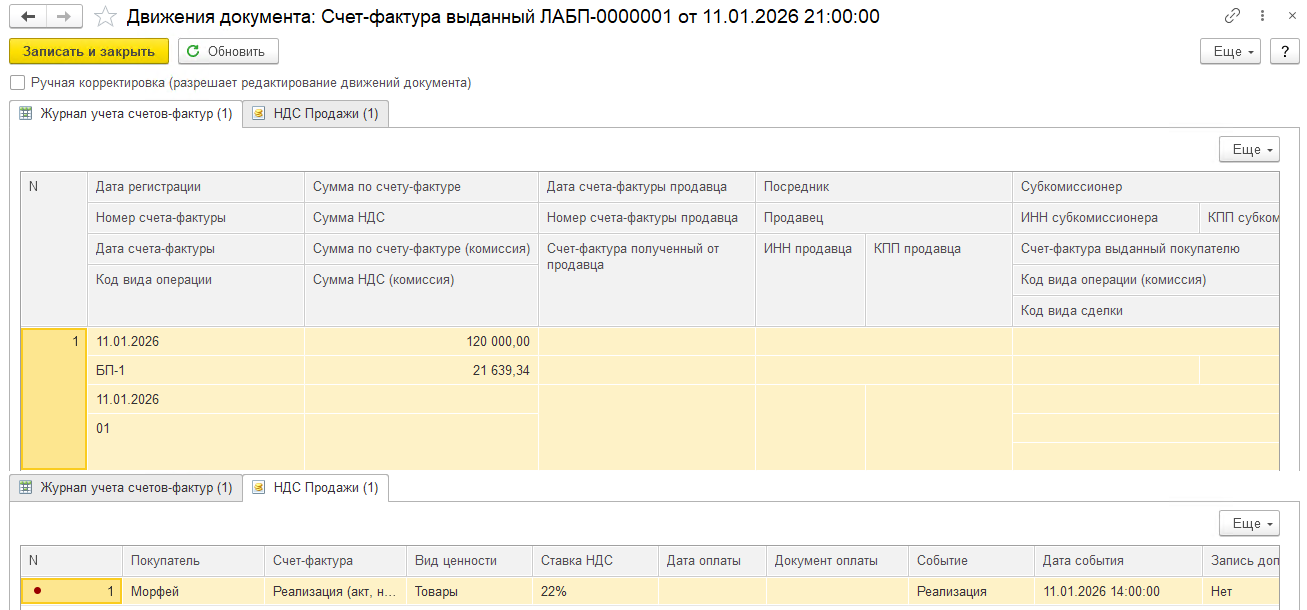Open the vertical three-dot window menu
Screen dimensions: 1307x610
coord(1261,17)
